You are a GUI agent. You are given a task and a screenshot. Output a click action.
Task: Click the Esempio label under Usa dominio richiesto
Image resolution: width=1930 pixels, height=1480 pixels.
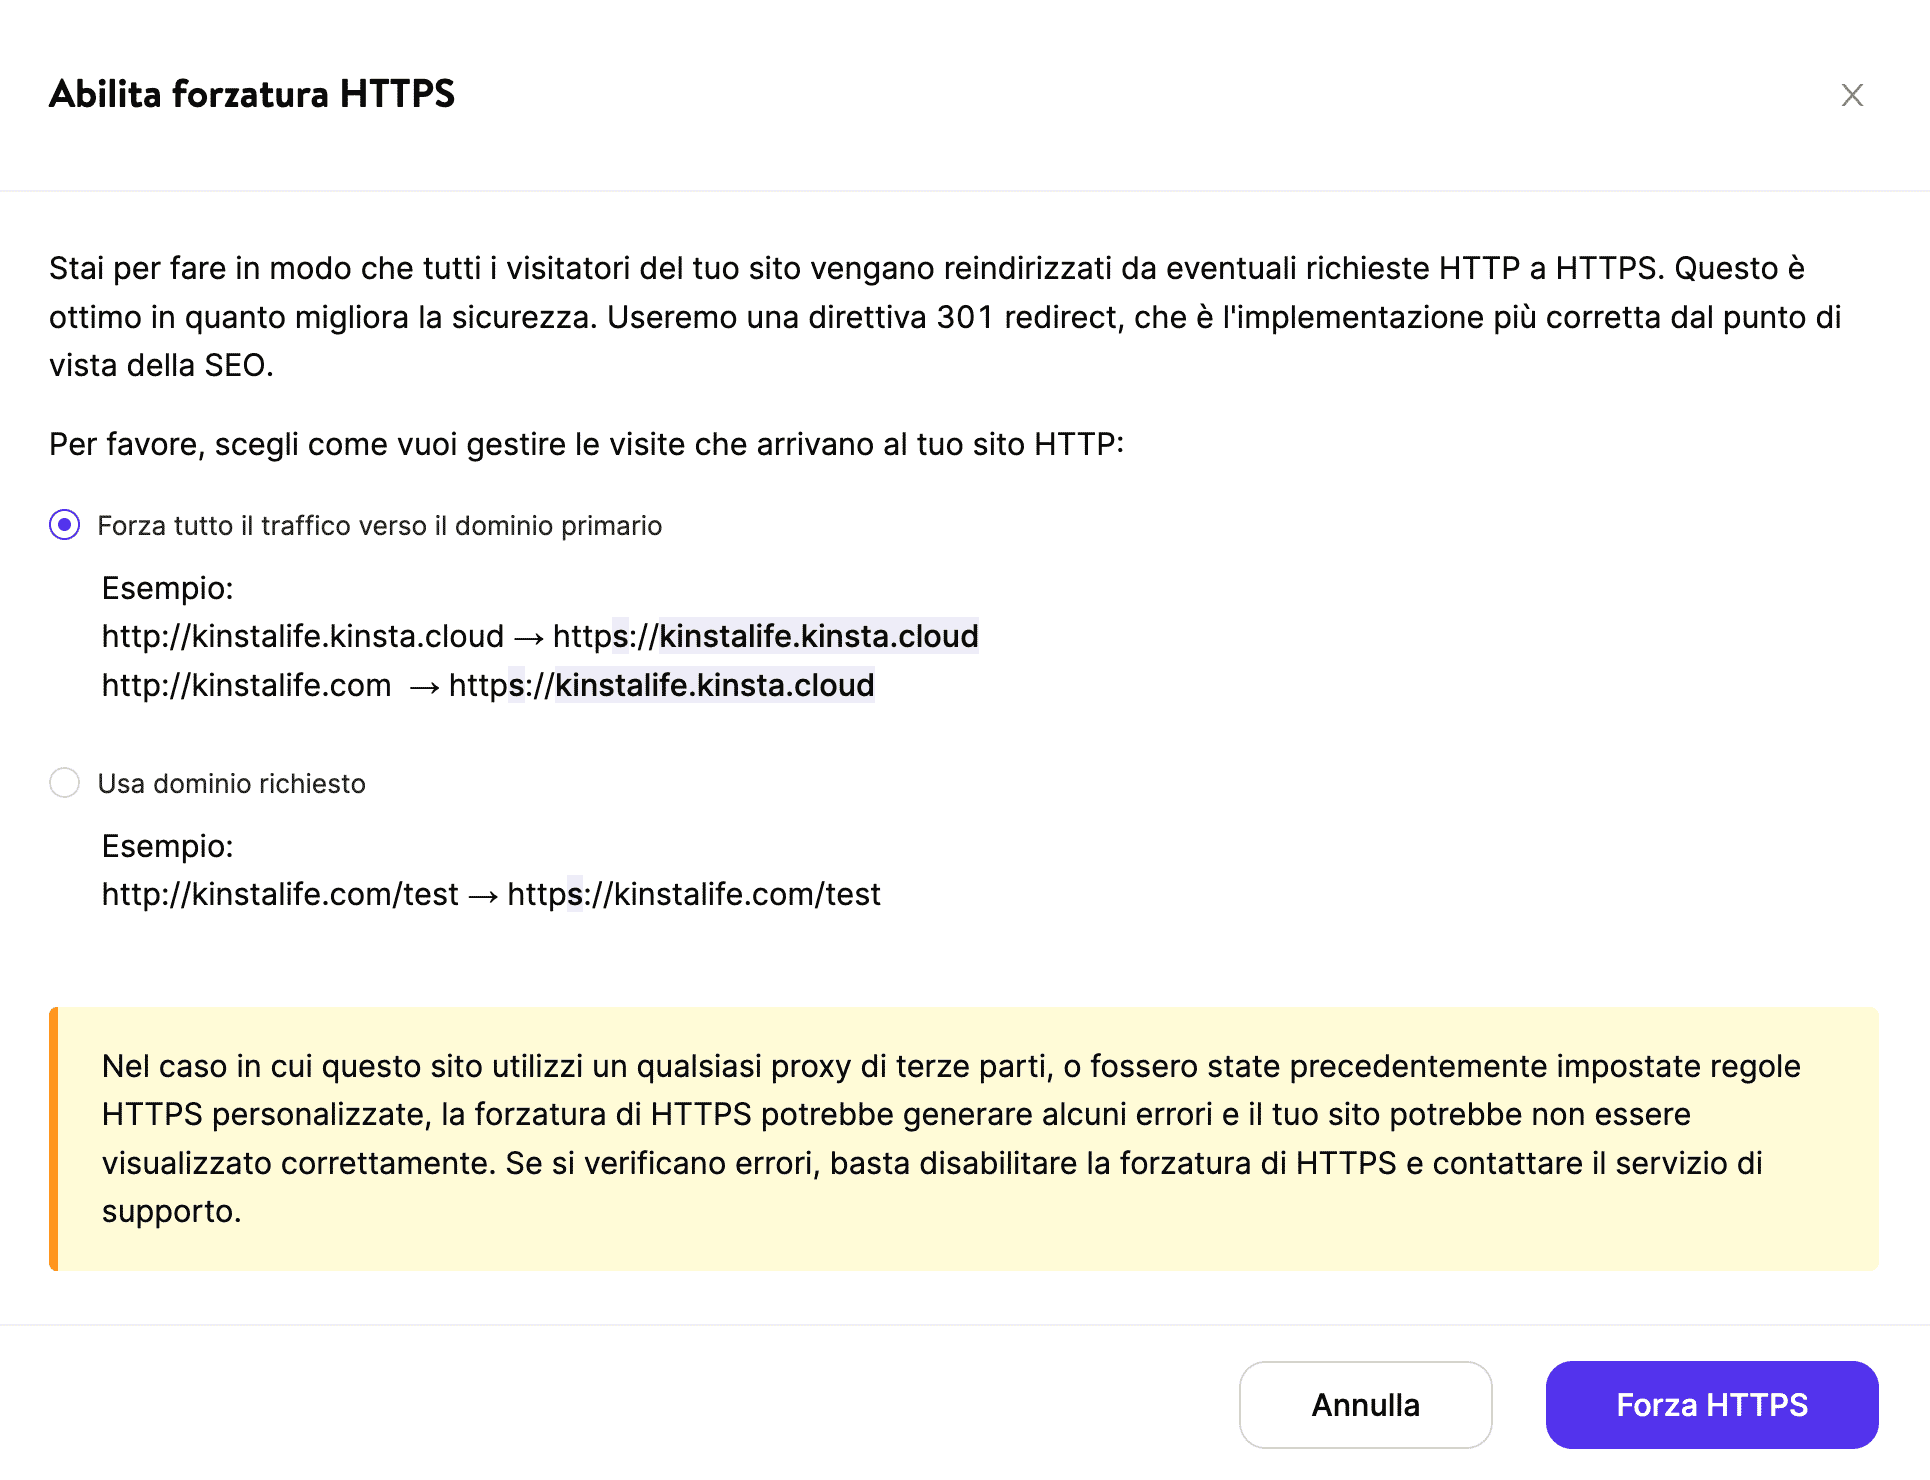166,846
